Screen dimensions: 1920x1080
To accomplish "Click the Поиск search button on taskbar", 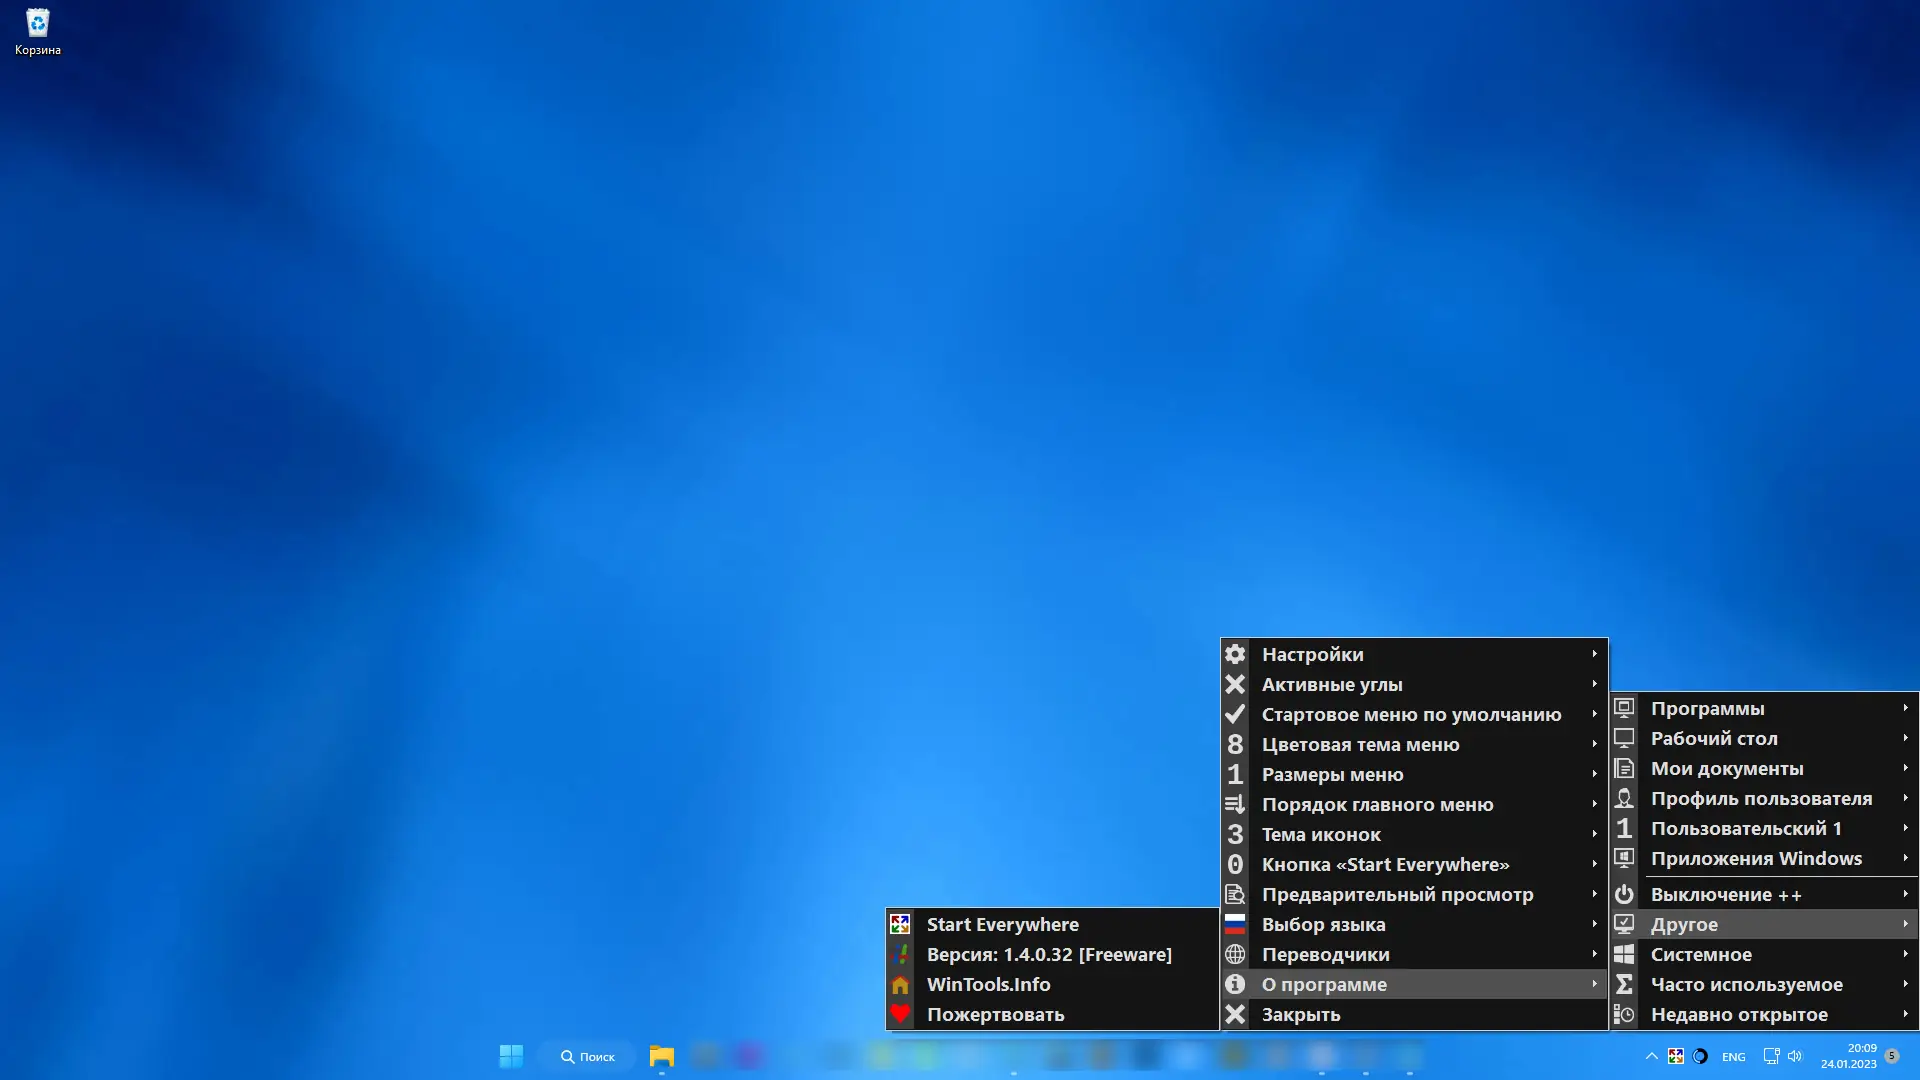I will click(x=587, y=1056).
